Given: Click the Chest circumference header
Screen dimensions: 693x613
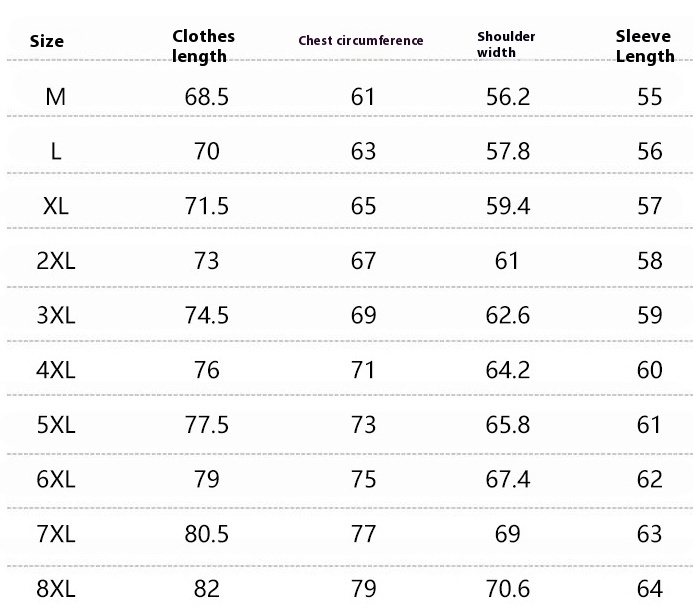Looking at the screenshot, I should 361,41.
